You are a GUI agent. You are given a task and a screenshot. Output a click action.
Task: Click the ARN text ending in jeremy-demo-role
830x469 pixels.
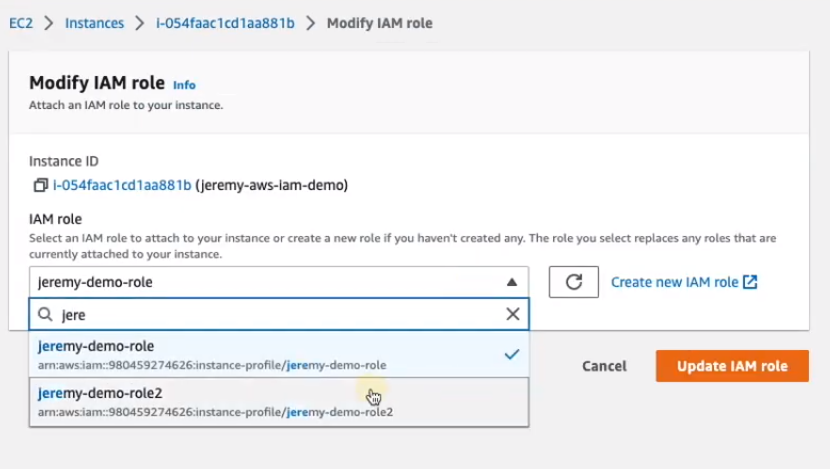pyautogui.click(x=212, y=365)
